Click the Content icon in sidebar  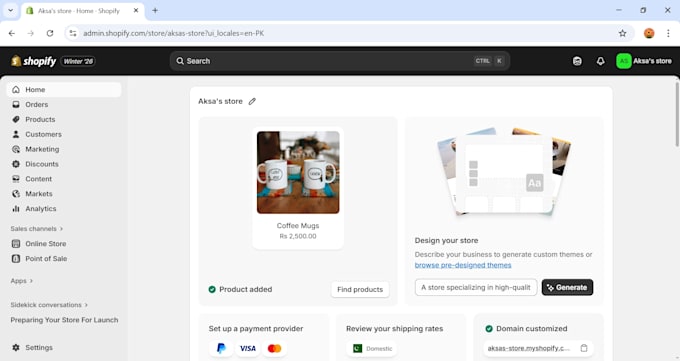16,179
